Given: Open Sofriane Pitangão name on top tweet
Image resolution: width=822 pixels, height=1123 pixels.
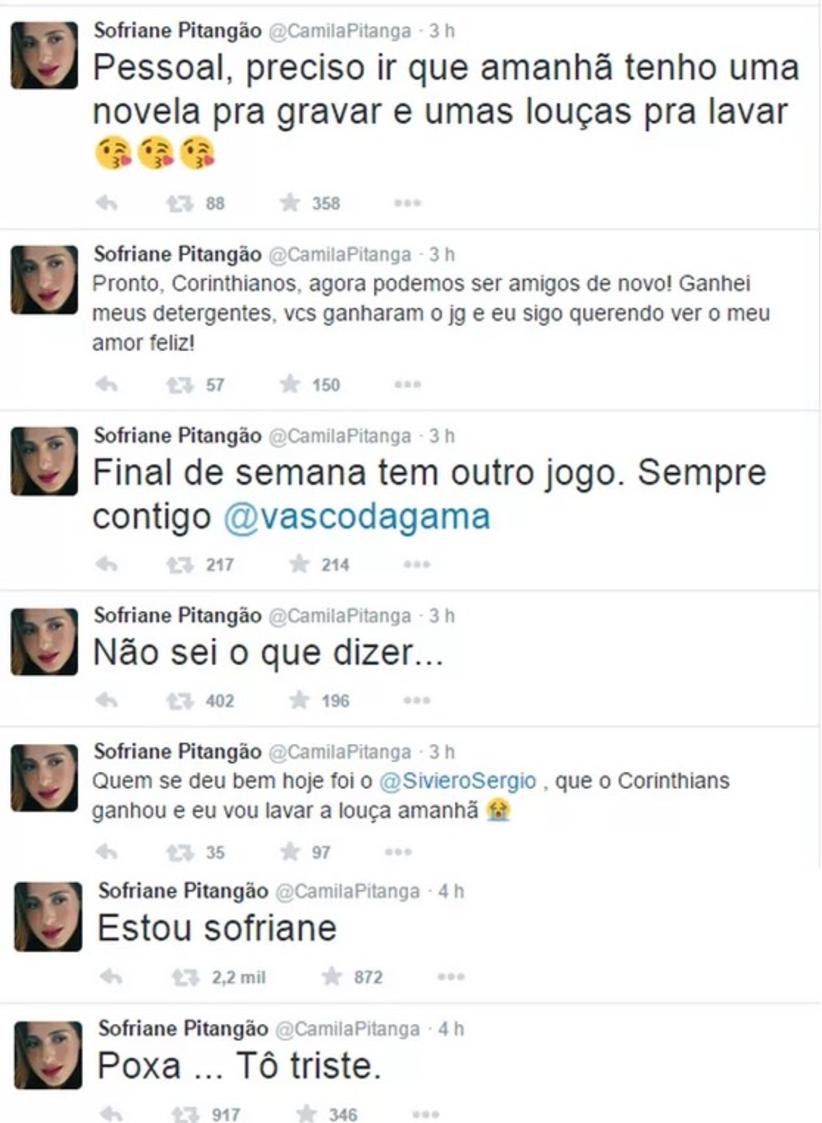Looking at the screenshot, I should pyautogui.click(x=178, y=30).
